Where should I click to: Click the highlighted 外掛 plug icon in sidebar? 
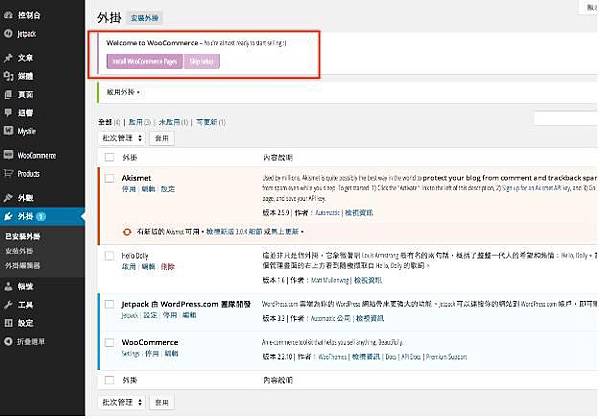pos(8,216)
